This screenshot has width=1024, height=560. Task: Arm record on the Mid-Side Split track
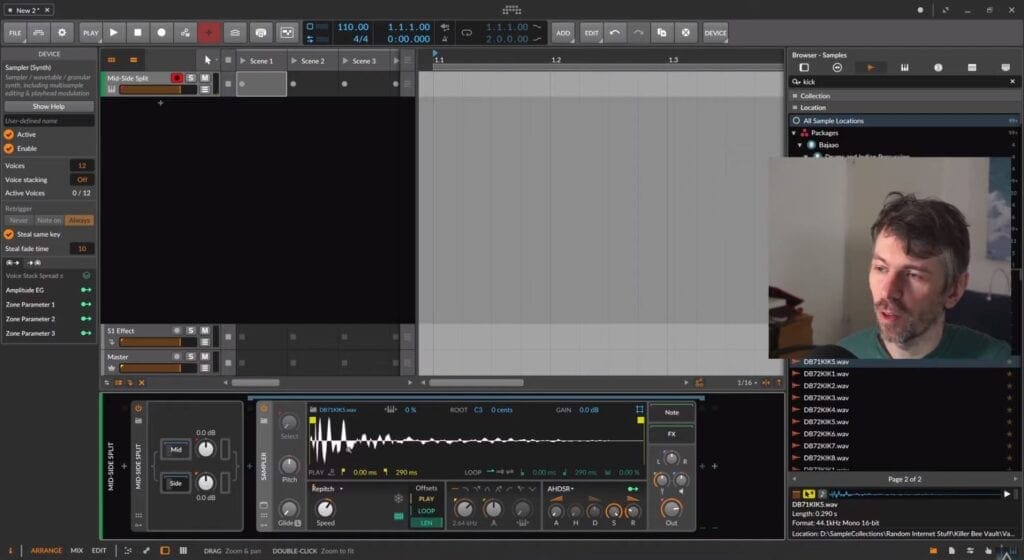coord(176,78)
